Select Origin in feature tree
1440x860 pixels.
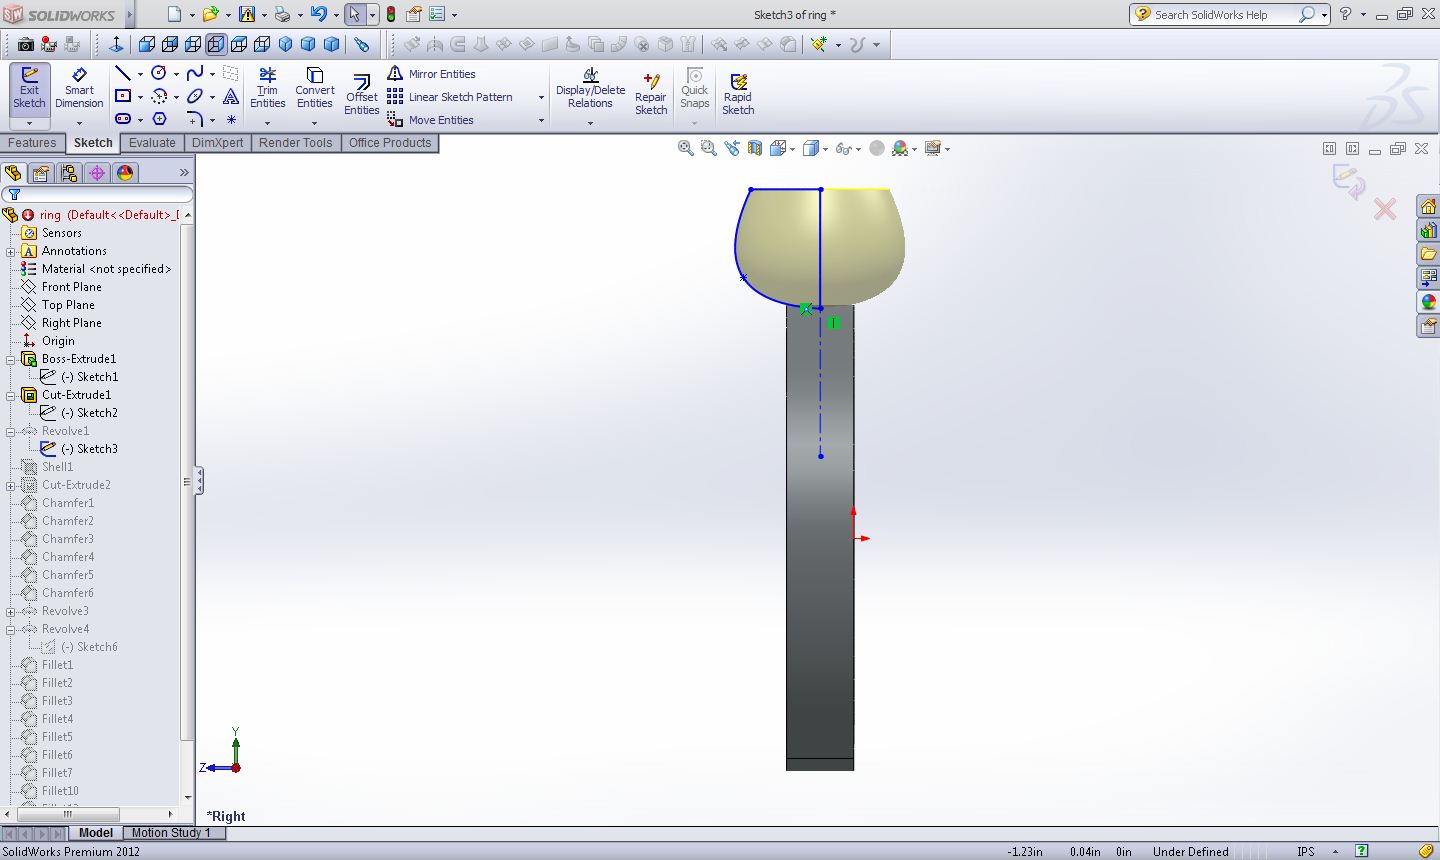(x=58, y=341)
